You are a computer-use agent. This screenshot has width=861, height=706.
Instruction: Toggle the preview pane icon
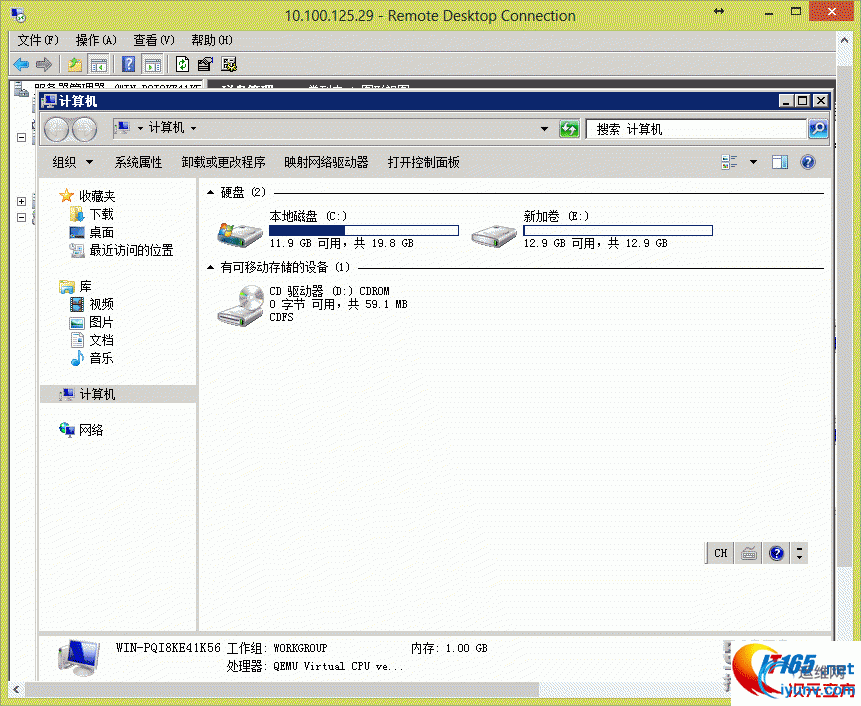click(x=780, y=162)
